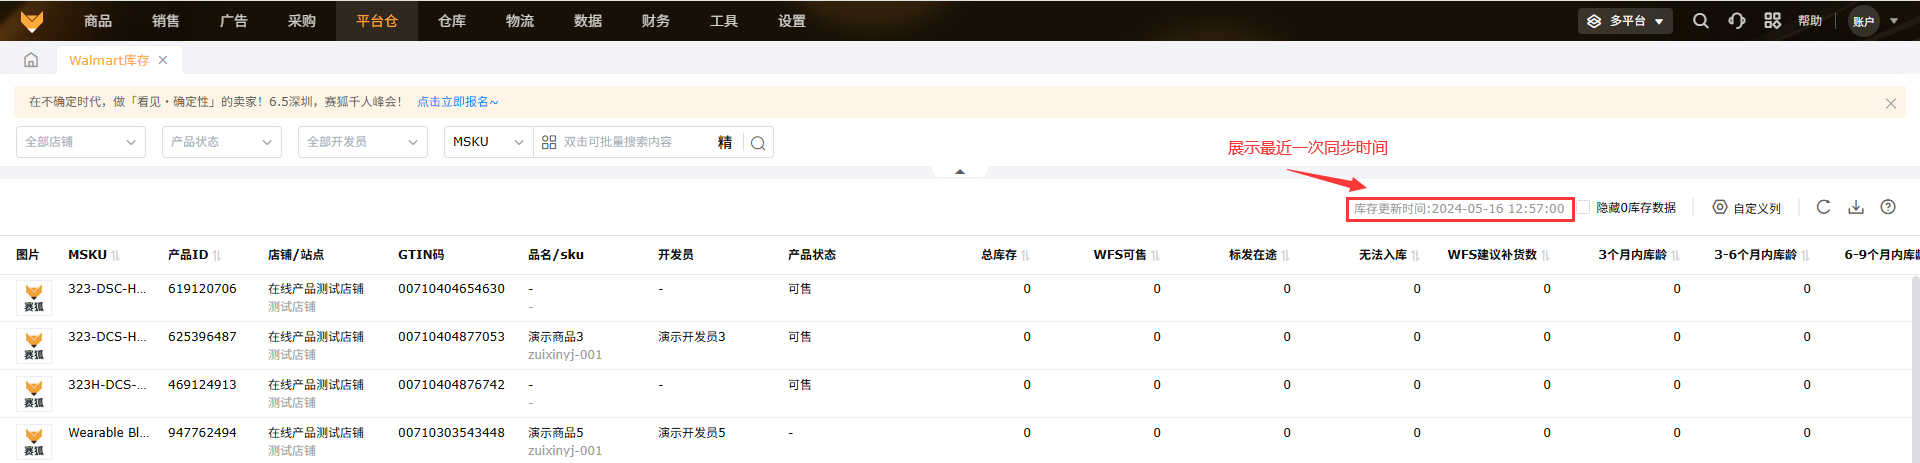Click GTIN 00710404876742

[x=451, y=385]
